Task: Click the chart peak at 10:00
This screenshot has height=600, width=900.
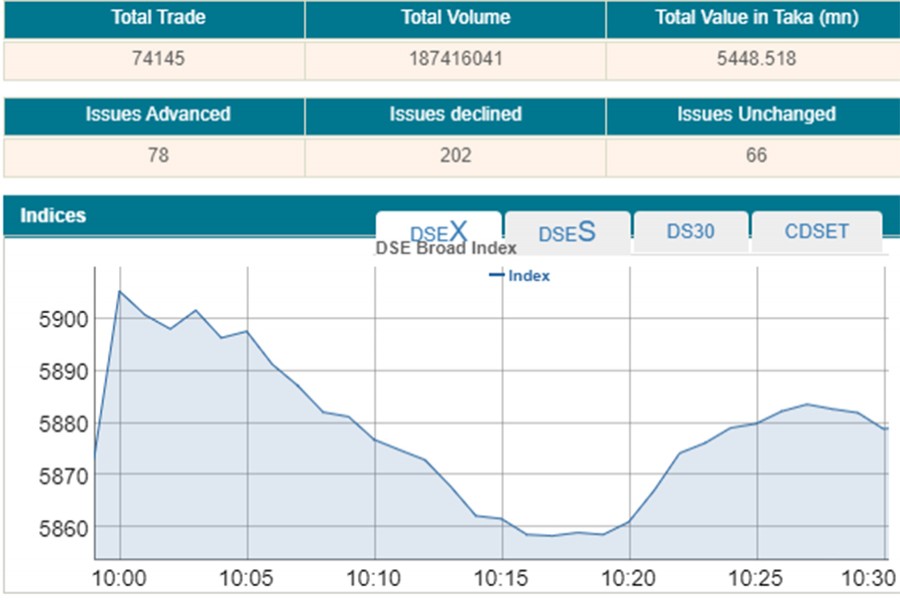Action: click(120, 292)
